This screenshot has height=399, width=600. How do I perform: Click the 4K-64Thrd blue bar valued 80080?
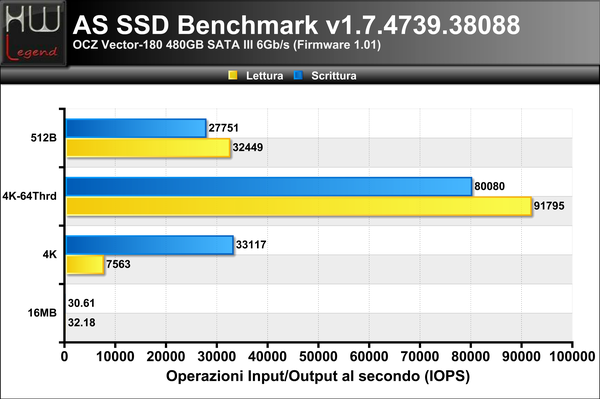pyautogui.click(x=269, y=187)
